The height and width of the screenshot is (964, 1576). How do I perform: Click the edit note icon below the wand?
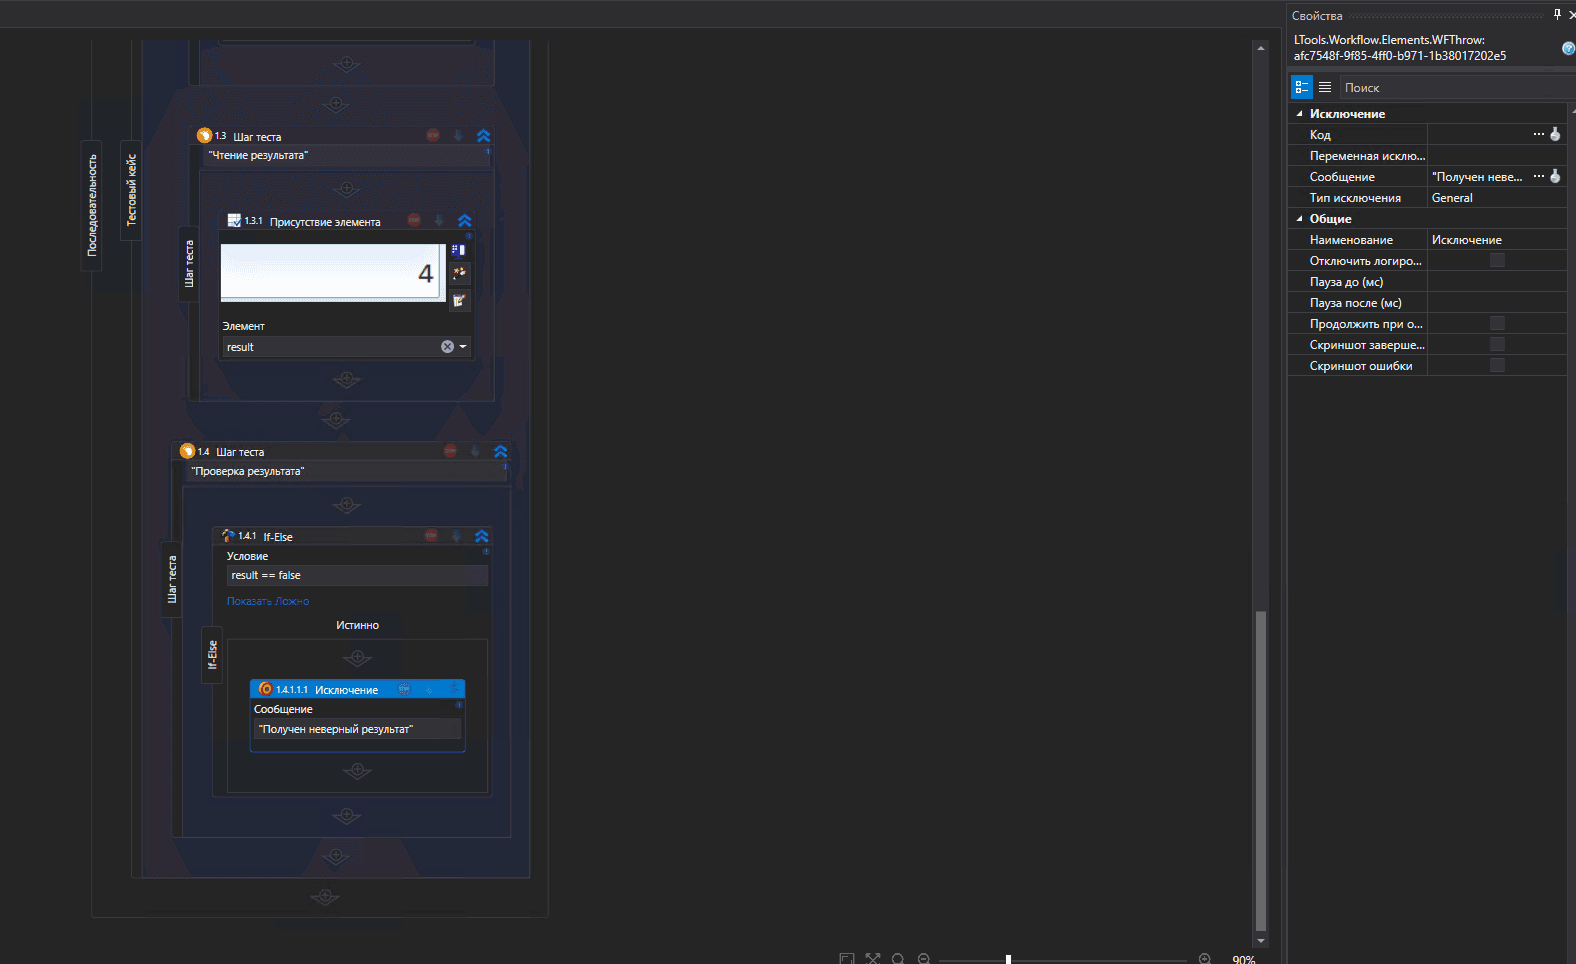coord(459,300)
